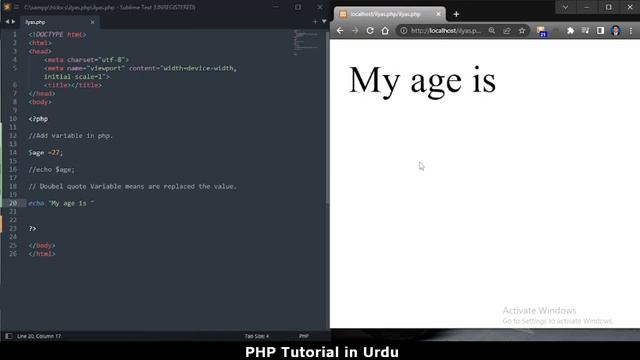Open the browser home page
This screenshot has width=640, height=360.
coord(385,31)
